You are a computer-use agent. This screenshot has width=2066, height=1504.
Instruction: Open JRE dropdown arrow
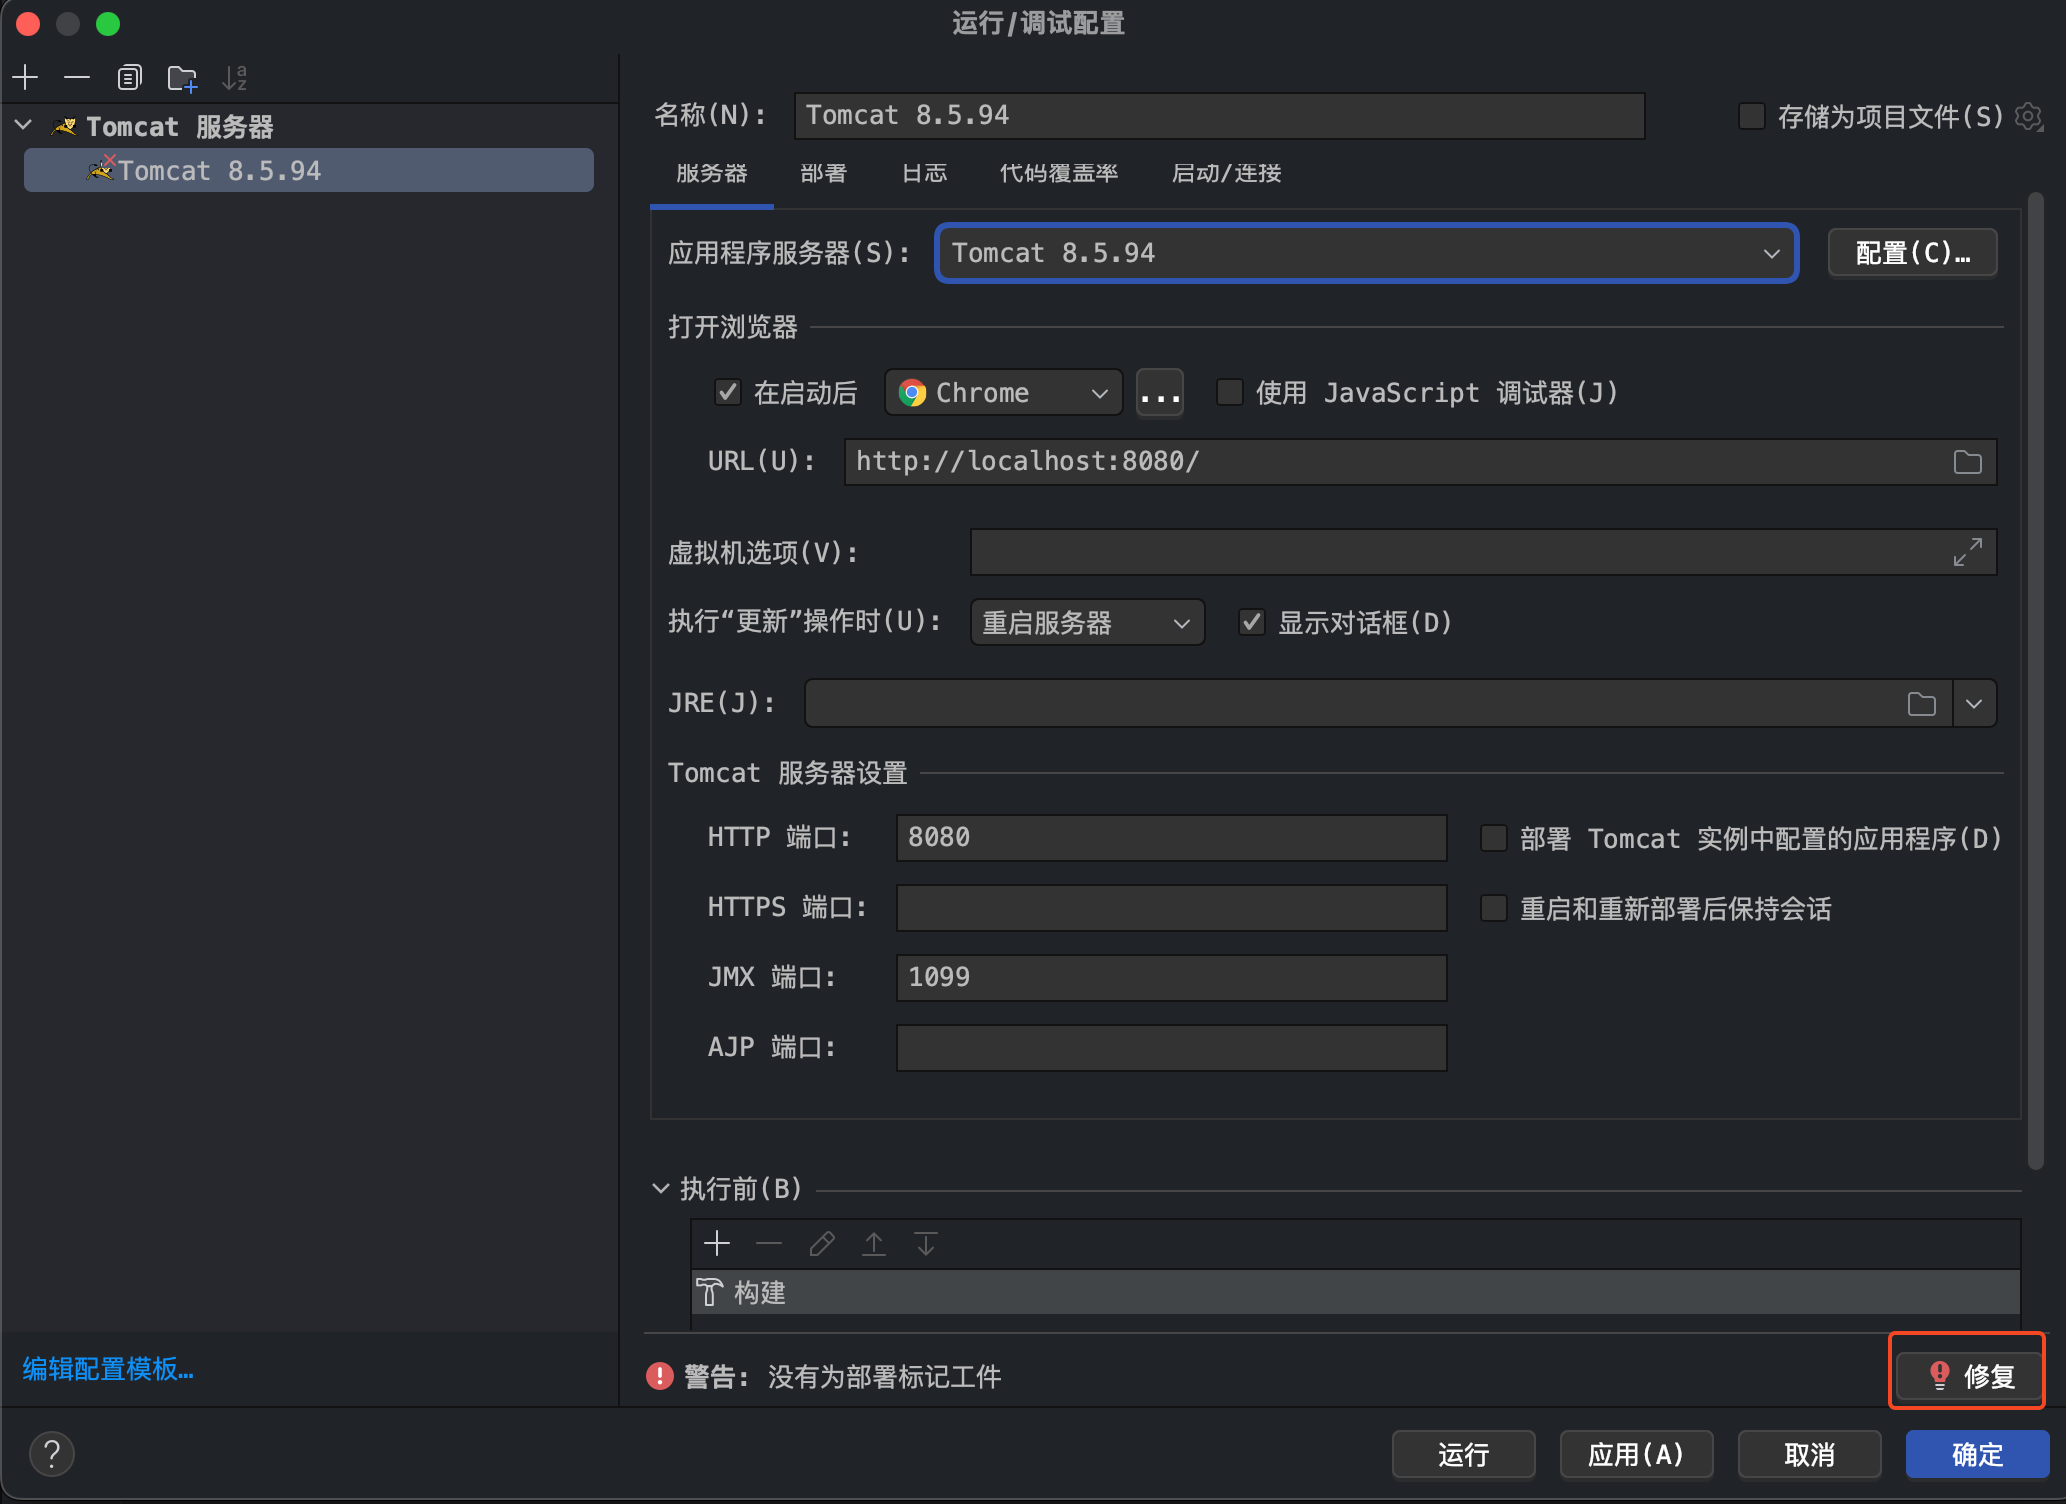[1974, 703]
